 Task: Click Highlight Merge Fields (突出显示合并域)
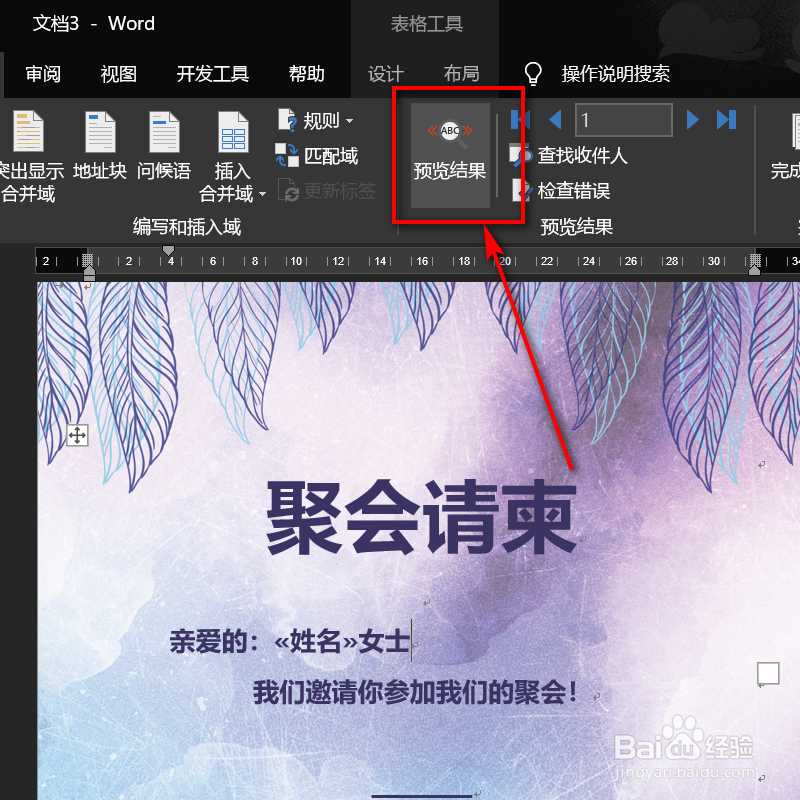[29, 157]
